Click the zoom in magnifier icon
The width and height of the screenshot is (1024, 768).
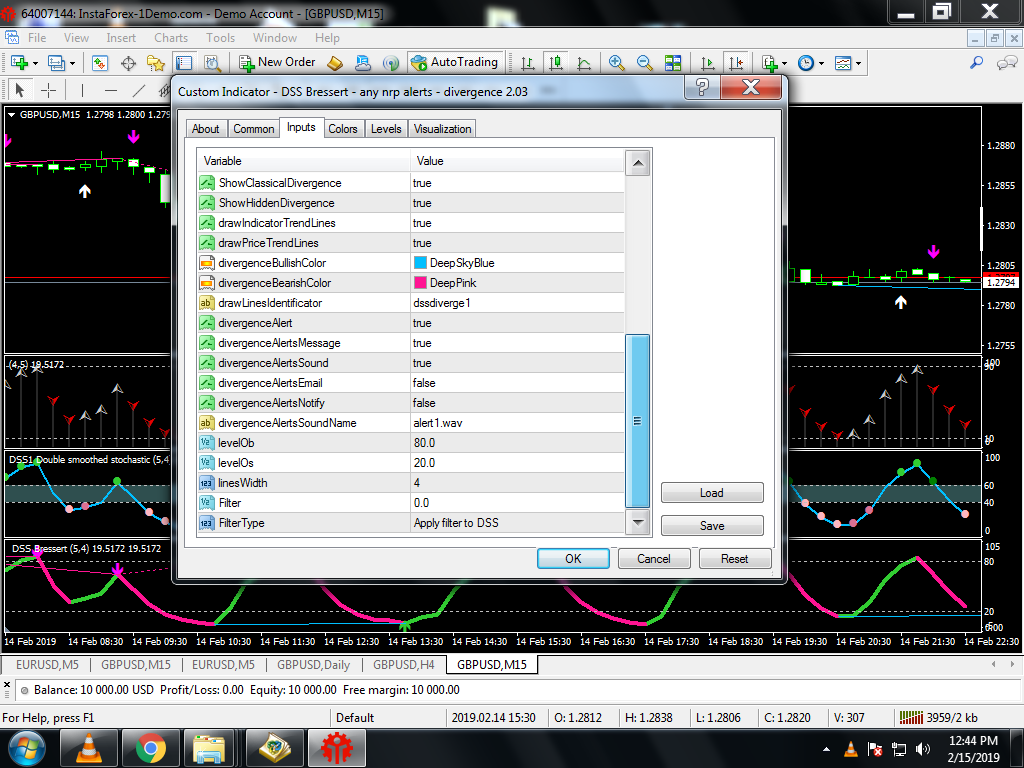tap(617, 62)
